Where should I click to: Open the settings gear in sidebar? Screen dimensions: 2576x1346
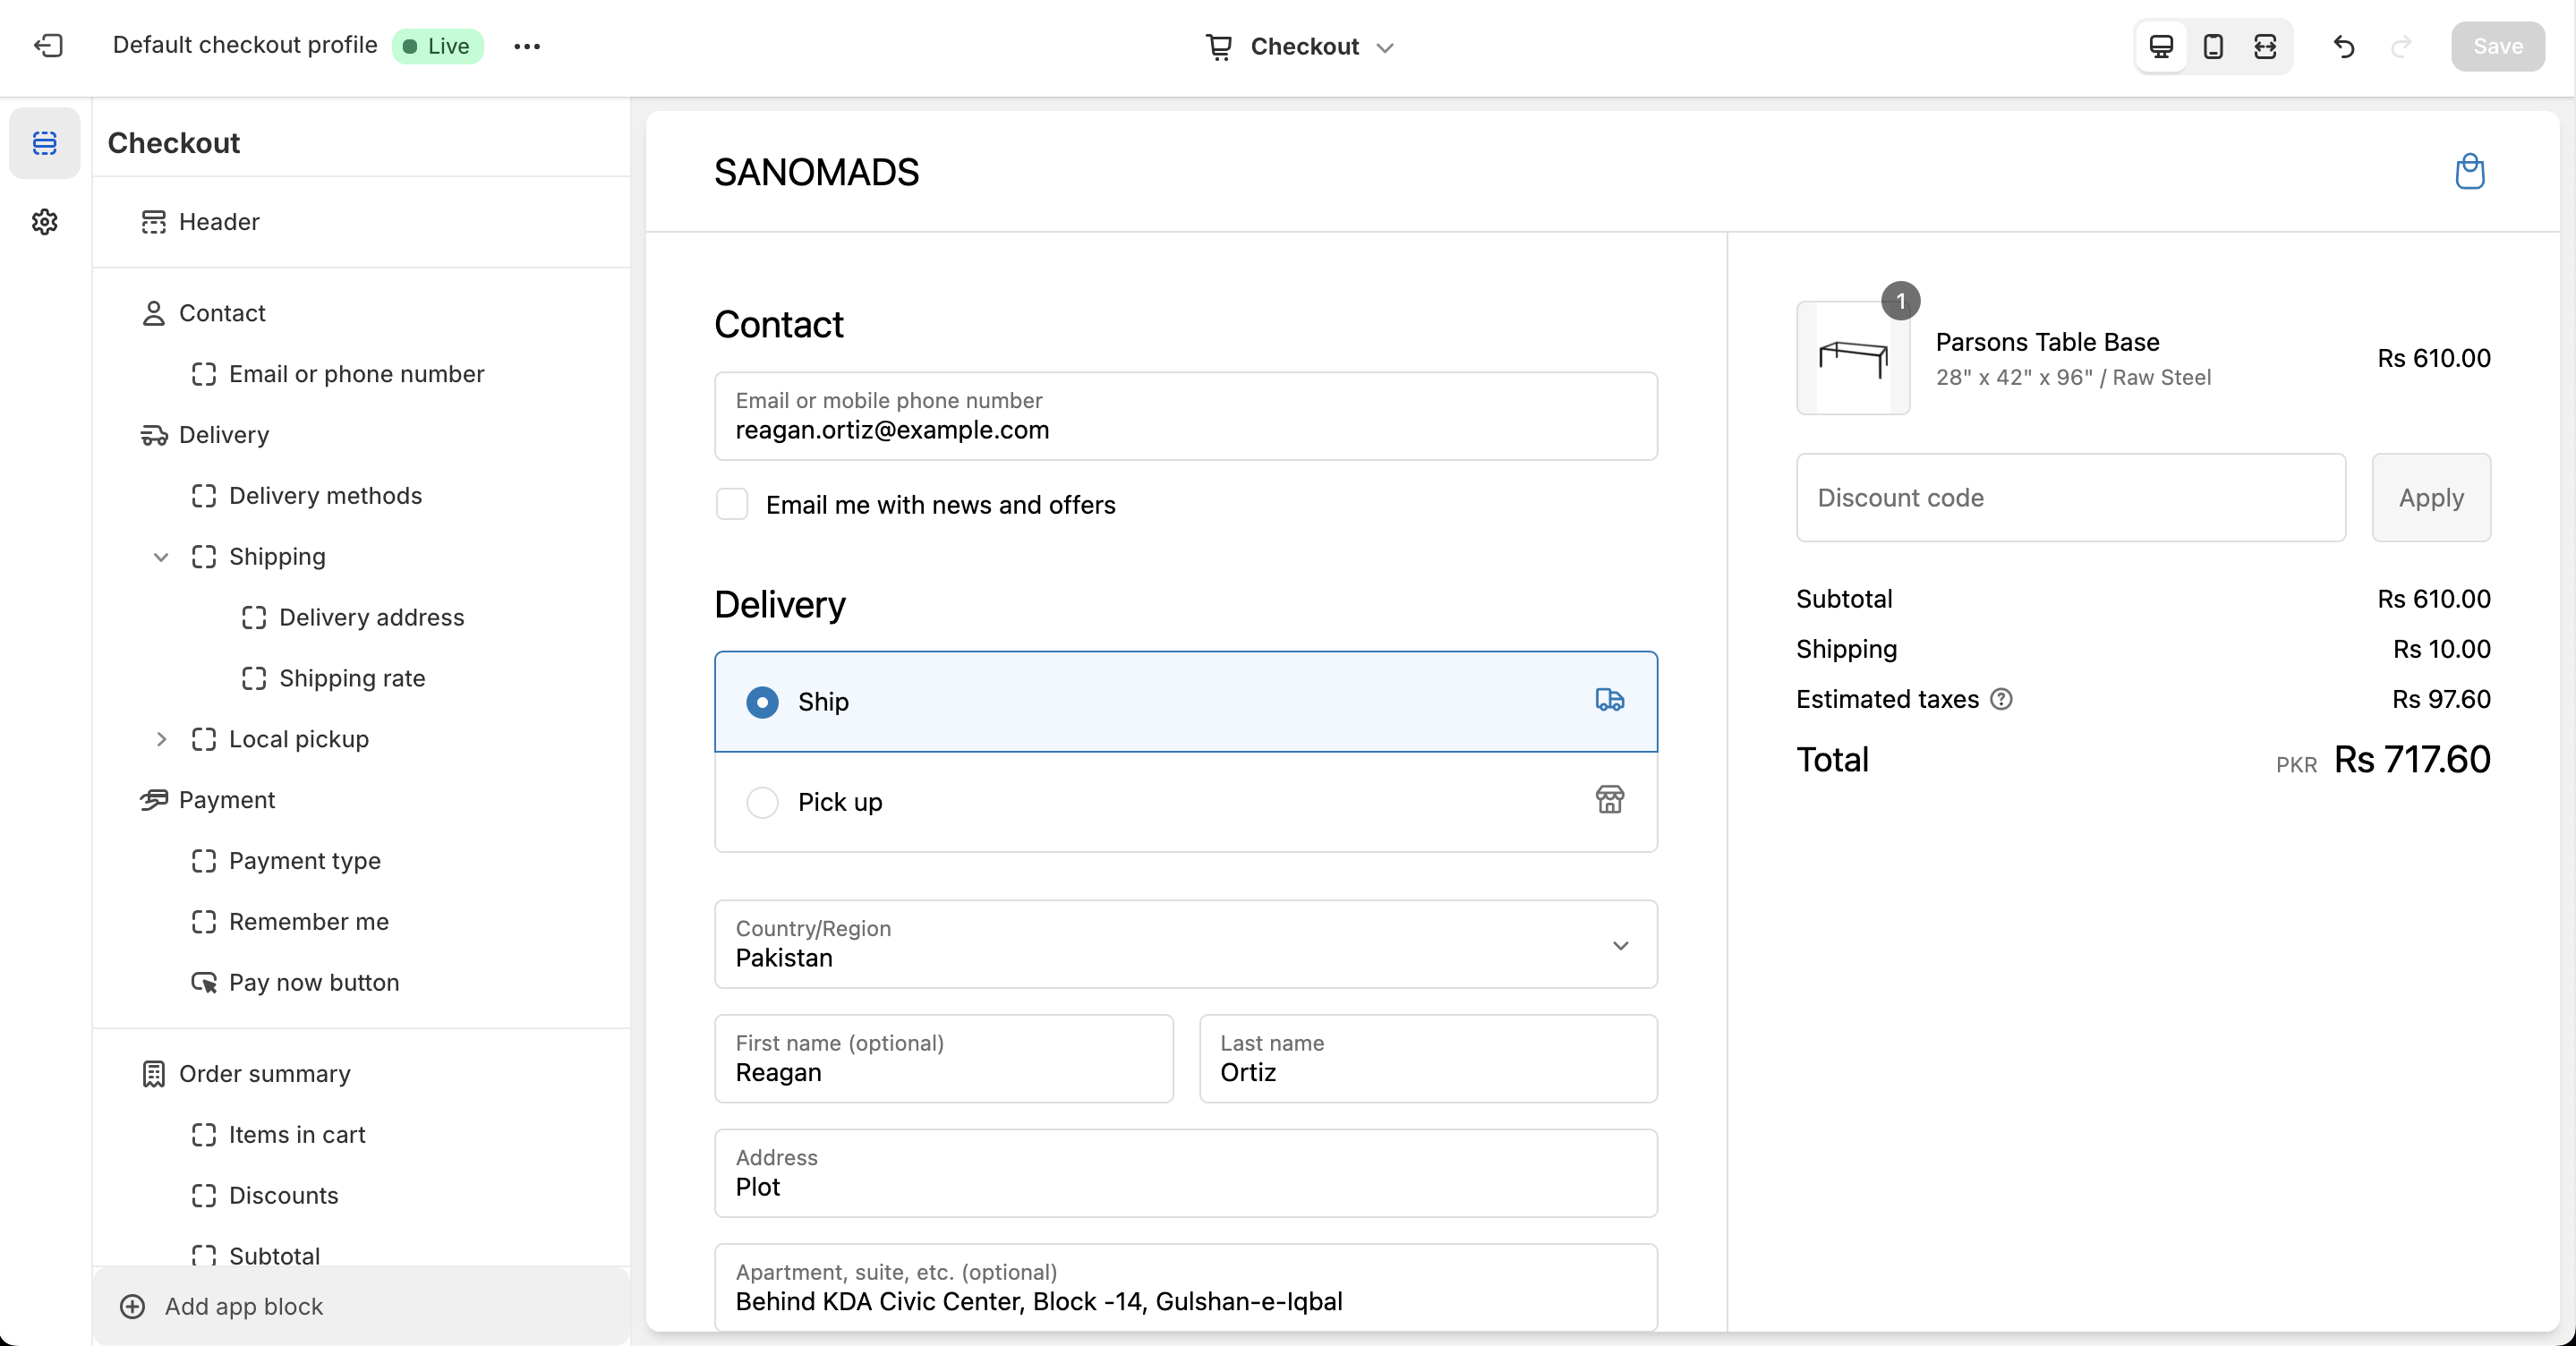(45, 222)
